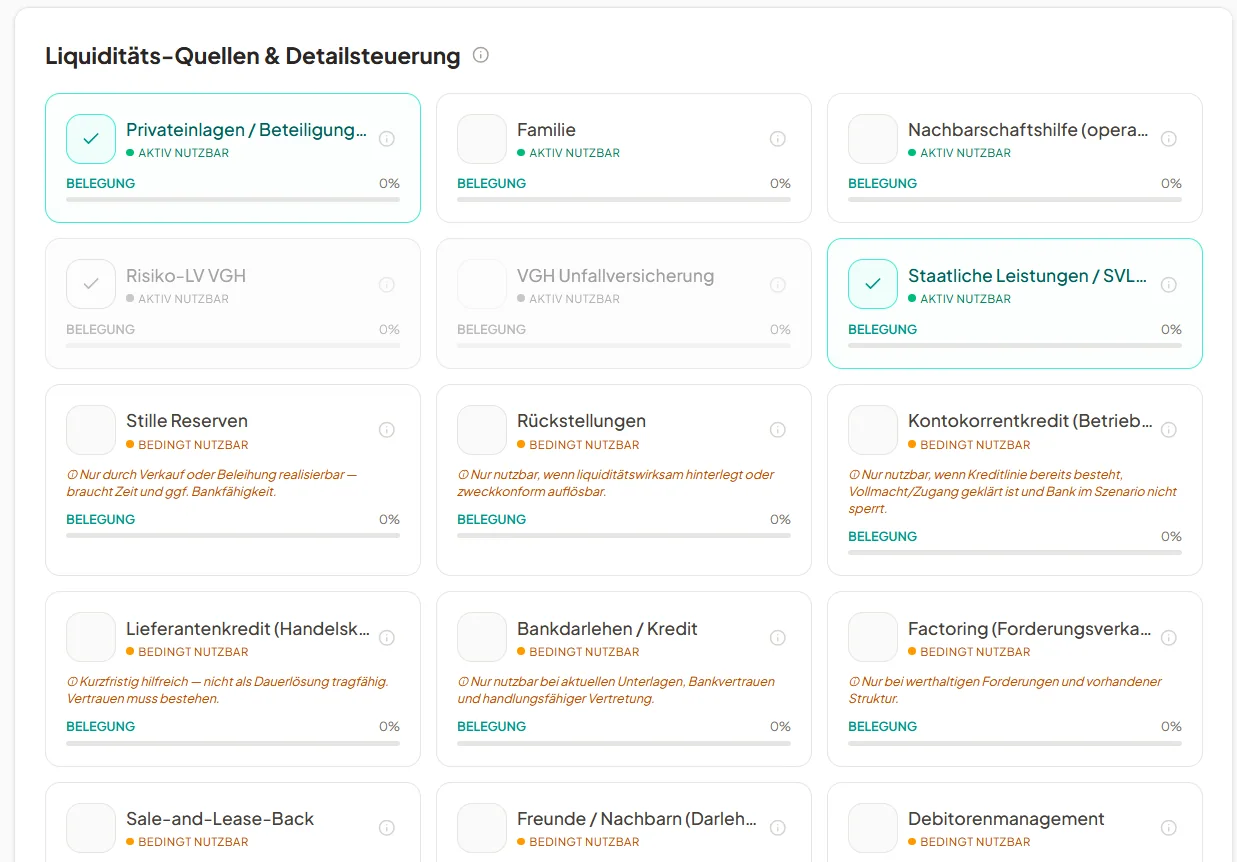Click the info icon on Familie card

click(778, 139)
